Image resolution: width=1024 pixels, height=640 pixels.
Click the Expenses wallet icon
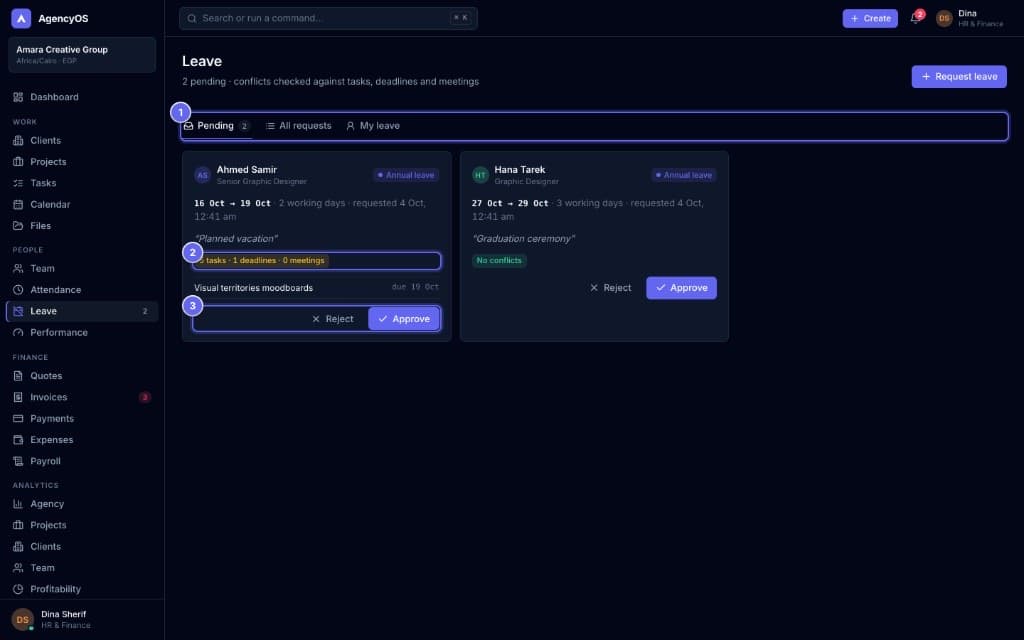[18, 440]
